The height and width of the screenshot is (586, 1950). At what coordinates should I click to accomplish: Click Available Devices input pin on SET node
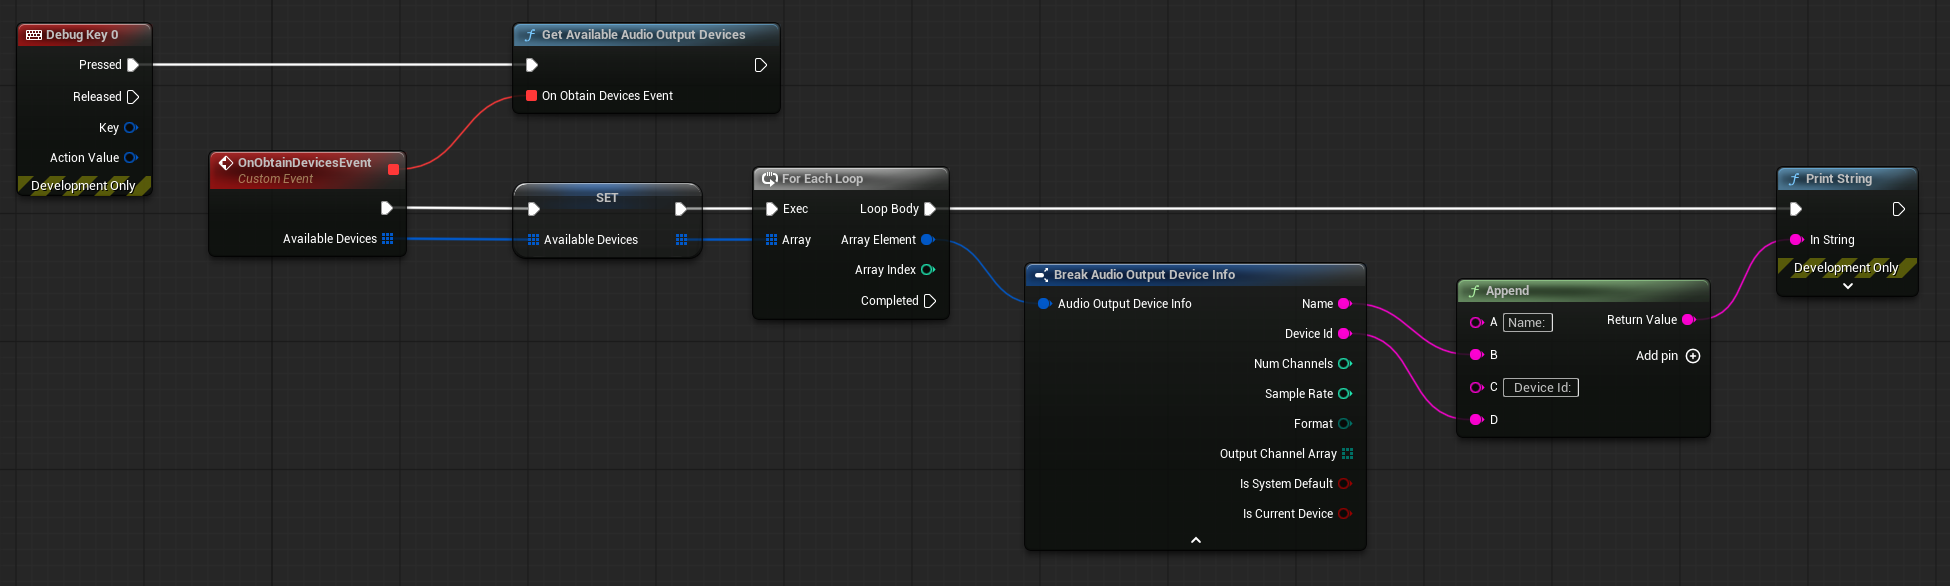(x=533, y=240)
